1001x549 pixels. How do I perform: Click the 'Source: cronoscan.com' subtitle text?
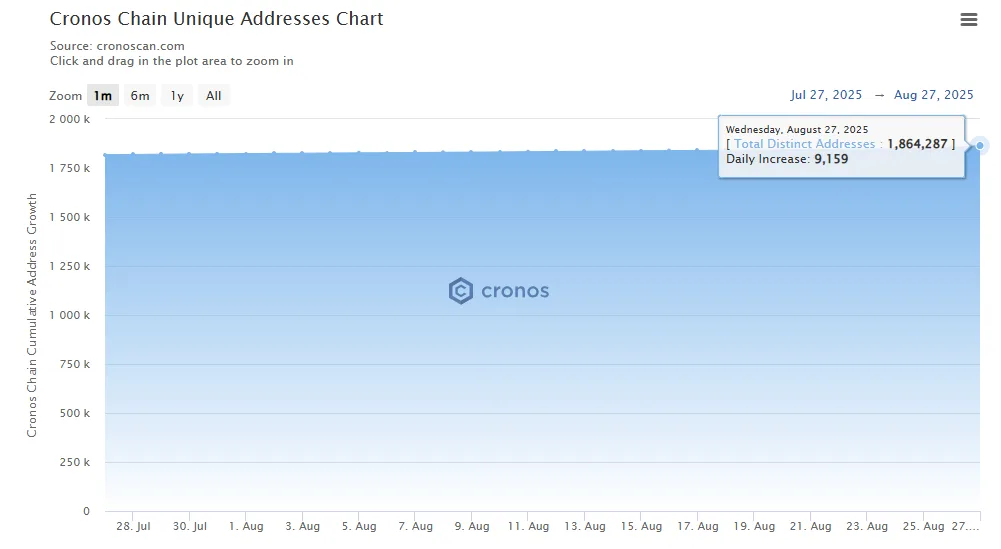click(117, 46)
